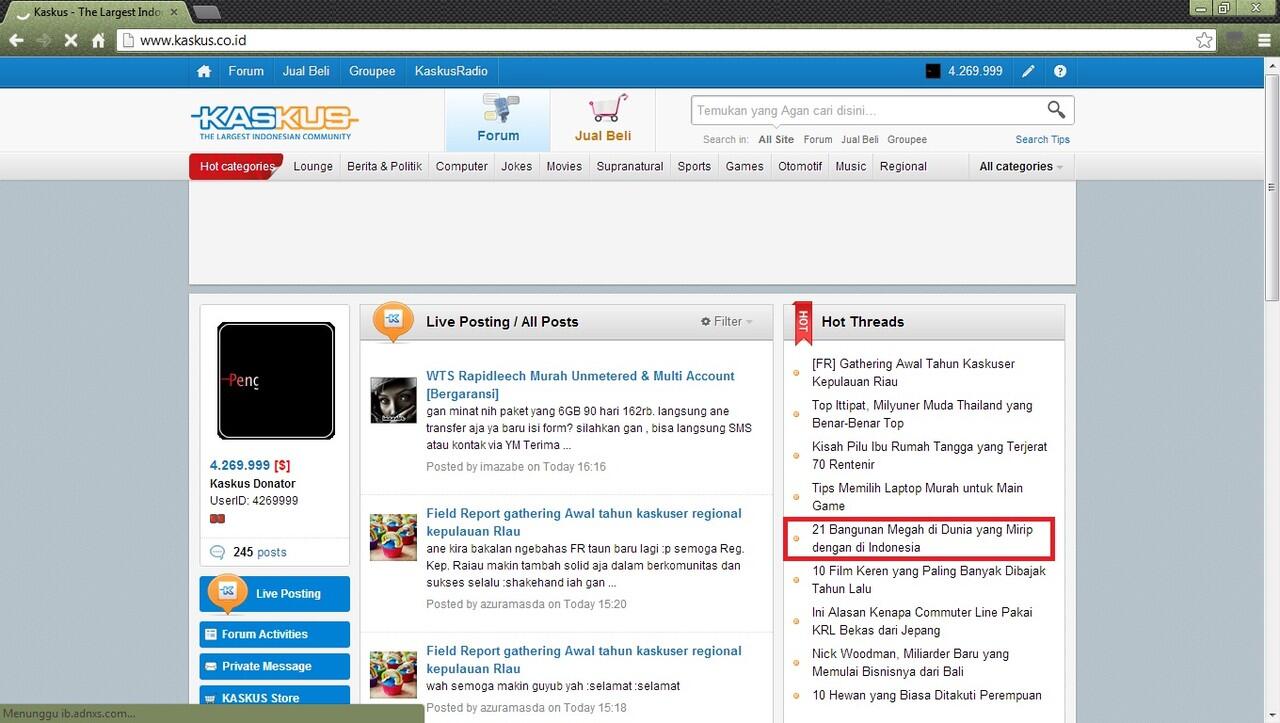The width and height of the screenshot is (1280, 723).
Task: Select the Hot categories tab
Action: 236,166
